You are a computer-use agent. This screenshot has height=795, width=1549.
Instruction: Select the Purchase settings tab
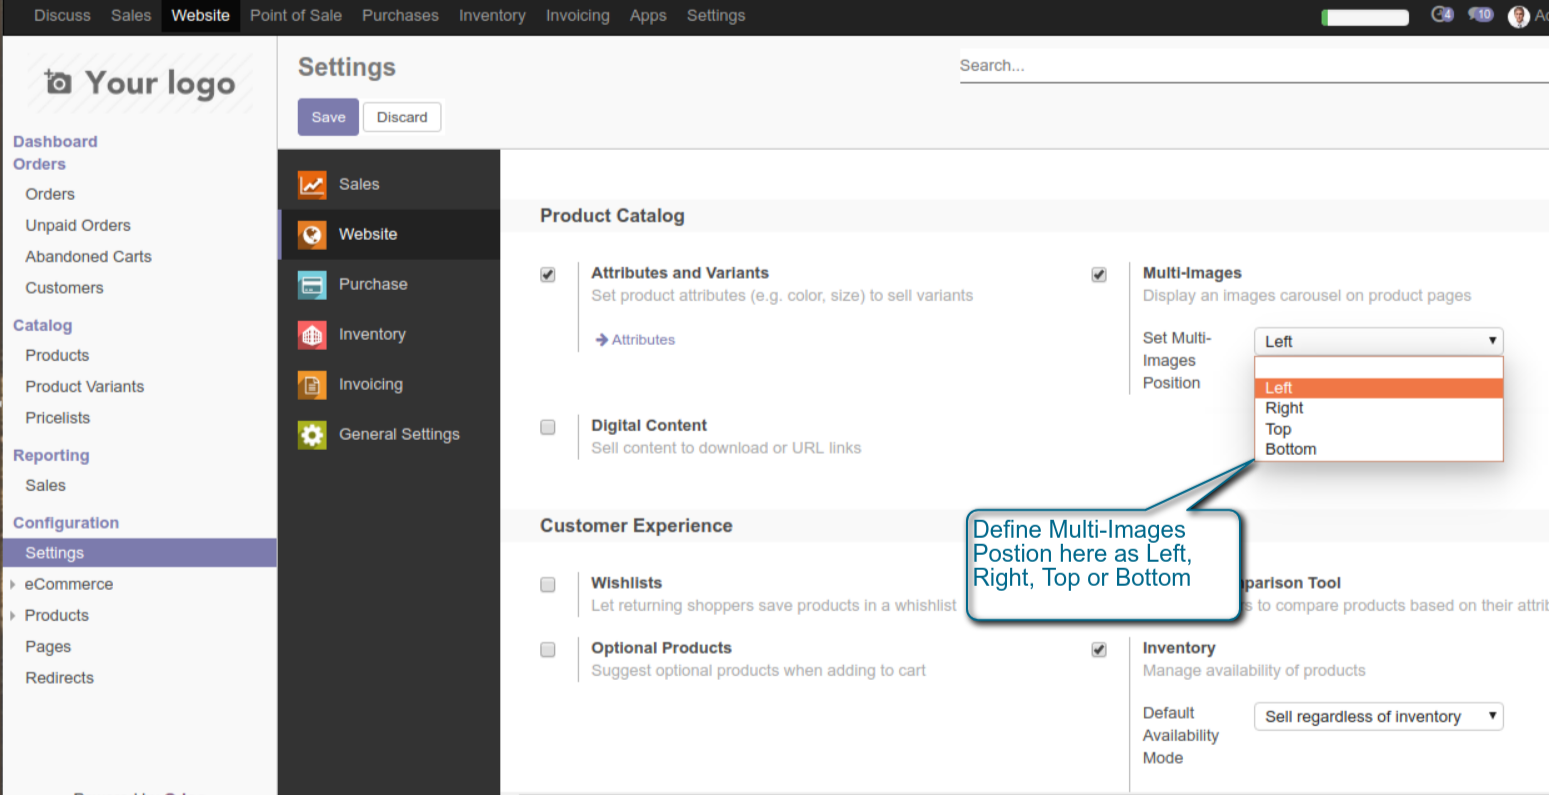coord(389,284)
